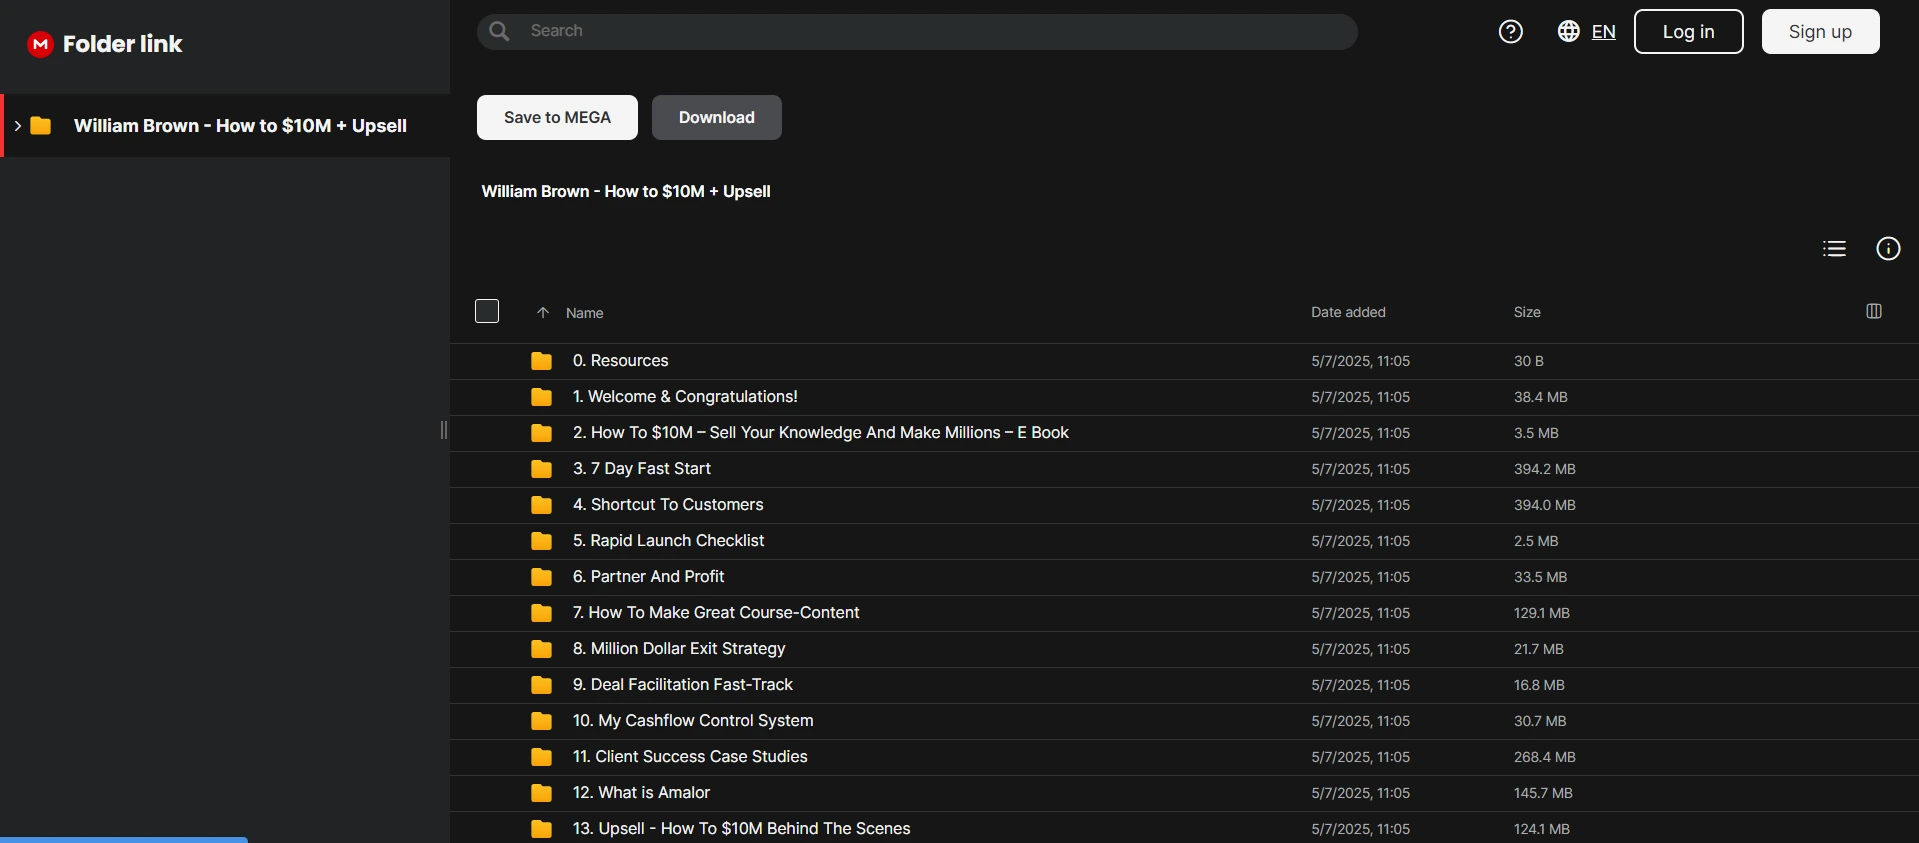Click folder icon for 4. Shortcut To Customers
The image size is (1919, 843).
coord(541,505)
